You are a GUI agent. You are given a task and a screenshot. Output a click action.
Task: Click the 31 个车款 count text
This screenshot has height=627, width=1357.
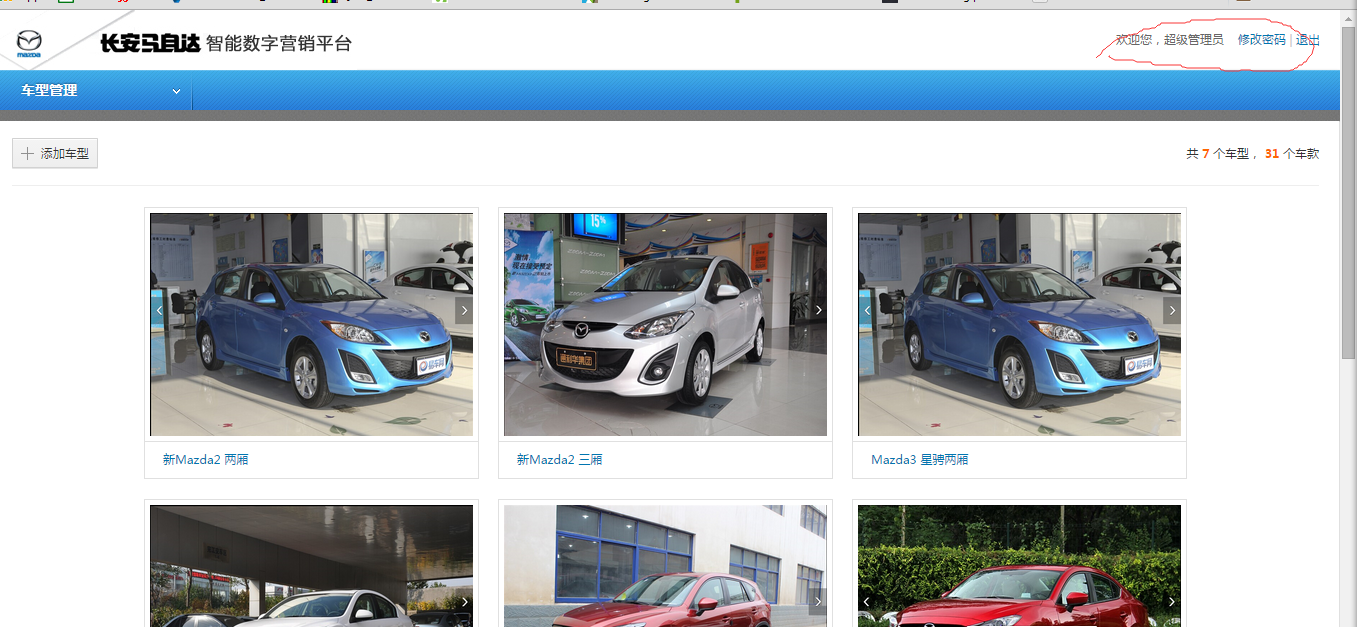click(x=1292, y=154)
